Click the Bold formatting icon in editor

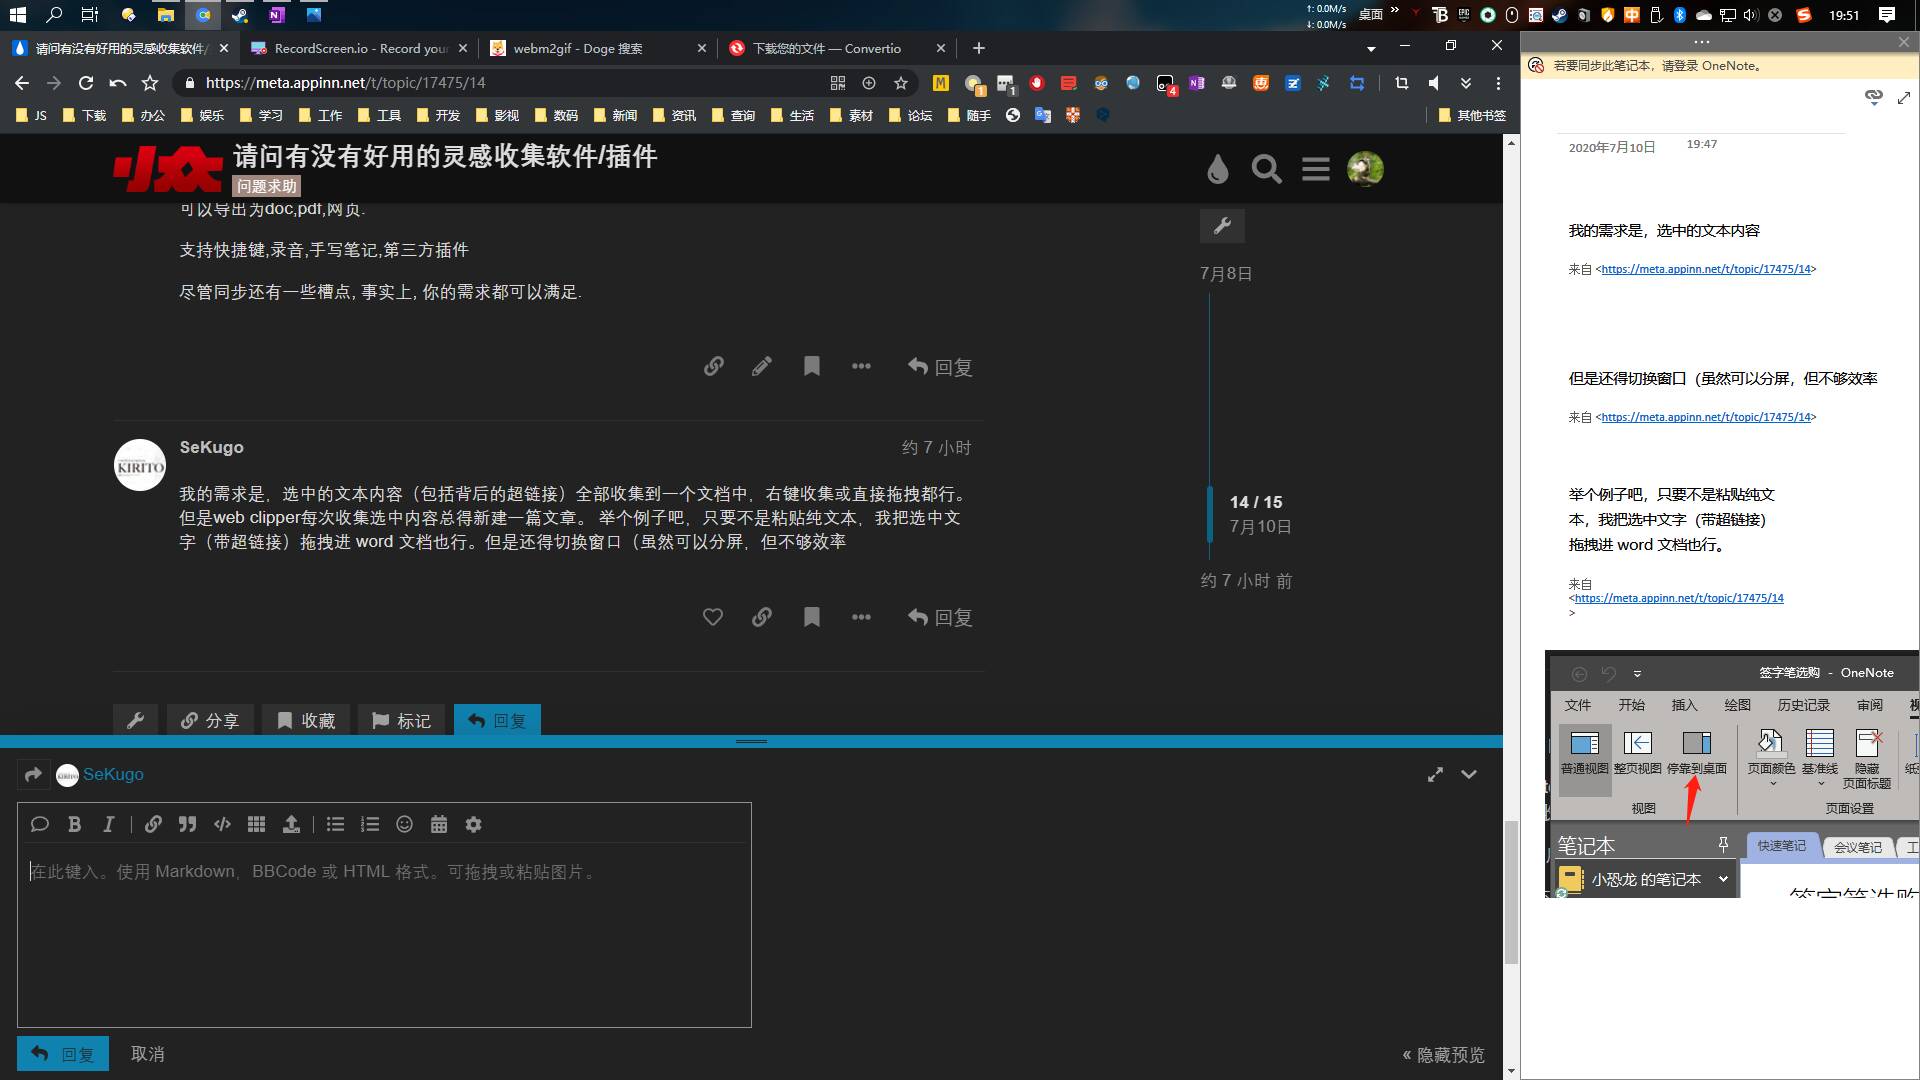click(74, 824)
